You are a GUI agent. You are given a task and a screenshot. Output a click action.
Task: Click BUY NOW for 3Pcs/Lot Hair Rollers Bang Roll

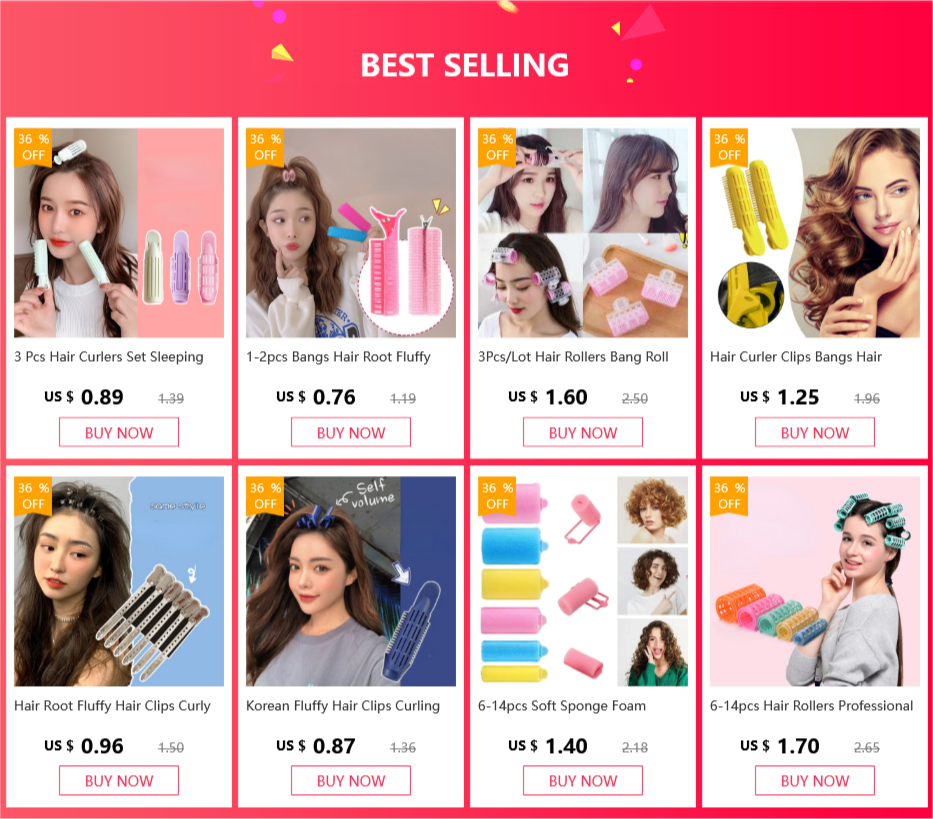[583, 432]
